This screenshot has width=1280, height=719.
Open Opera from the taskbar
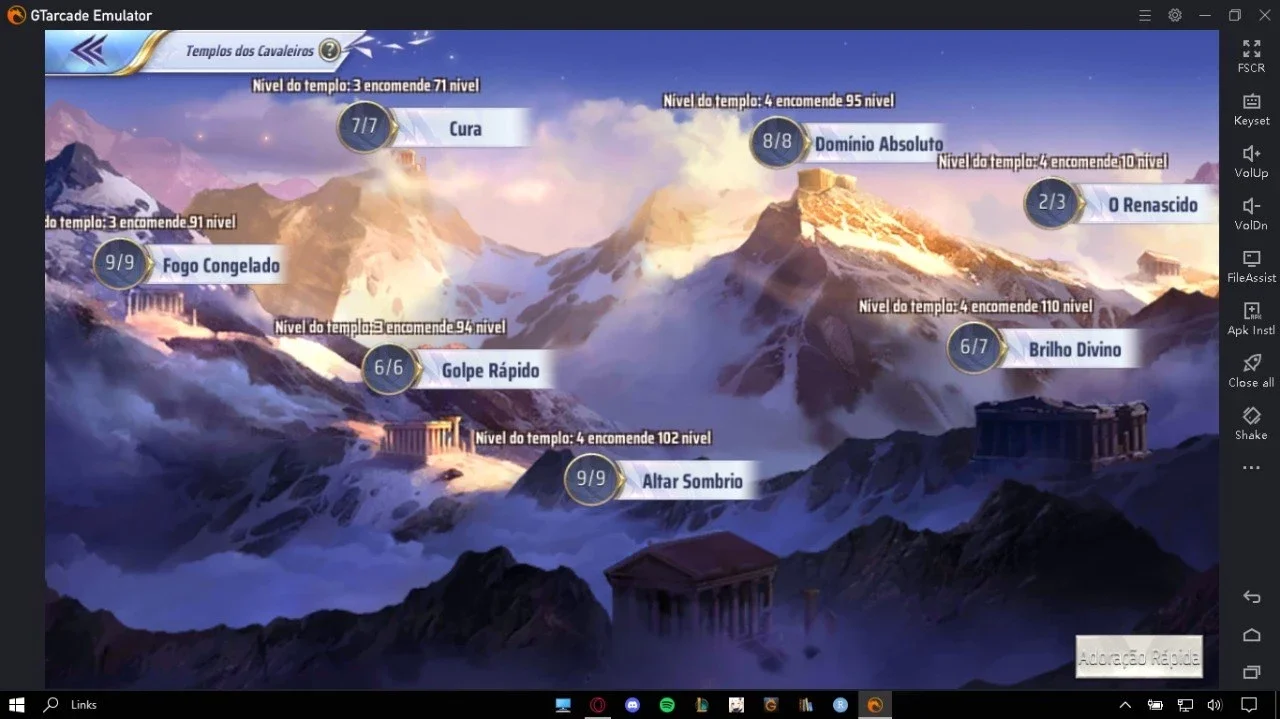597,705
